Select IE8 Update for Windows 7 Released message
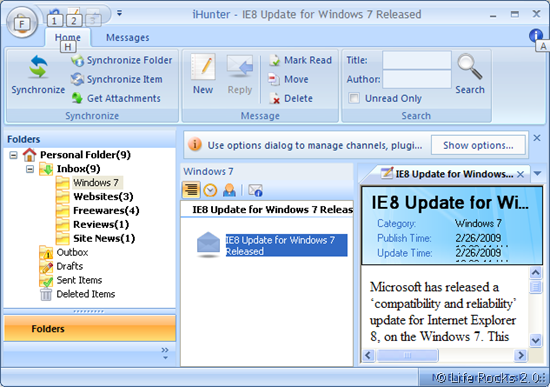Image resolution: width=550 pixels, height=387 pixels. click(286, 245)
